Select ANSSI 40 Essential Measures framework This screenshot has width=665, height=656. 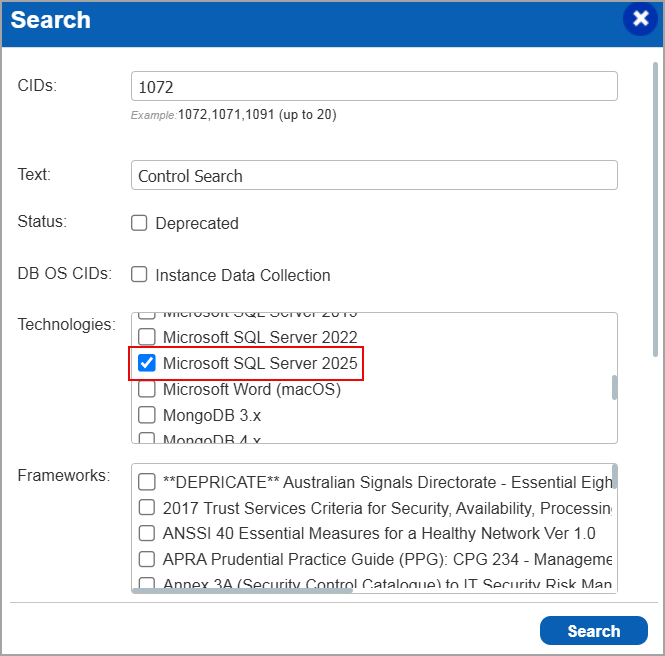(147, 533)
